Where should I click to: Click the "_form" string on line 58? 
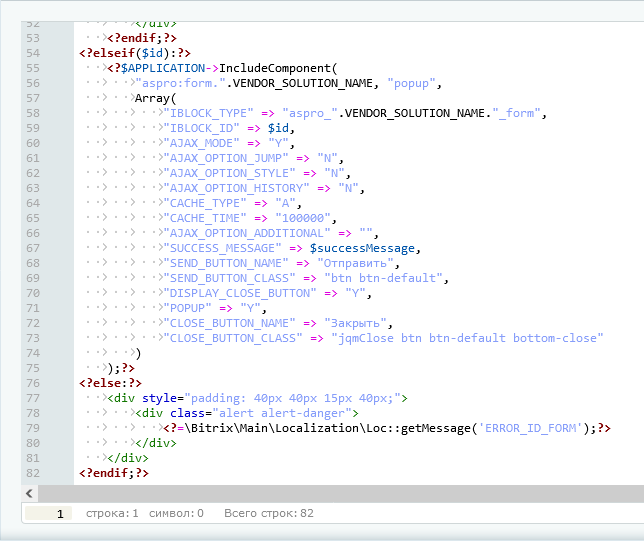(517, 113)
